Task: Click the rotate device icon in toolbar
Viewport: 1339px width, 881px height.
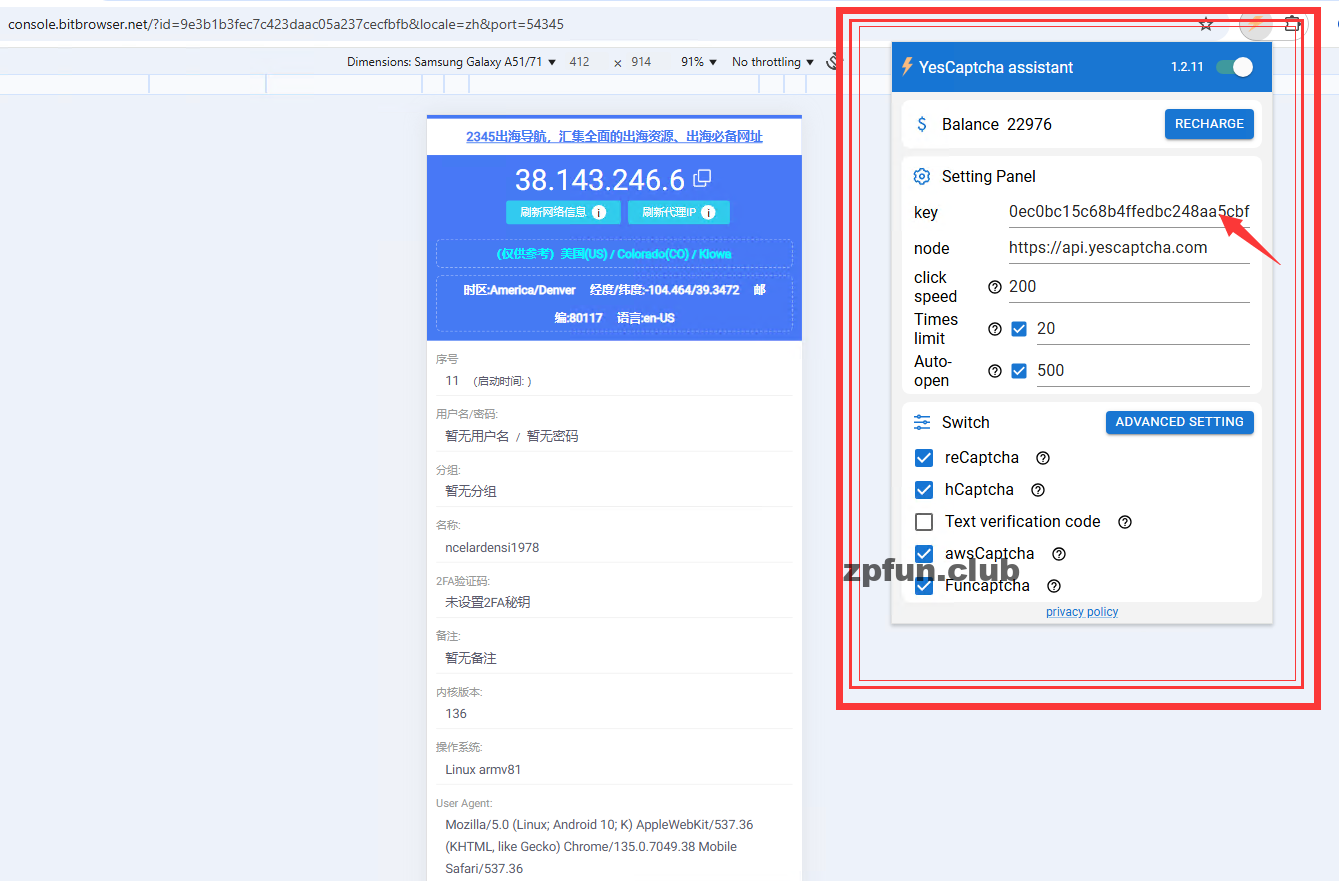Action: click(833, 62)
